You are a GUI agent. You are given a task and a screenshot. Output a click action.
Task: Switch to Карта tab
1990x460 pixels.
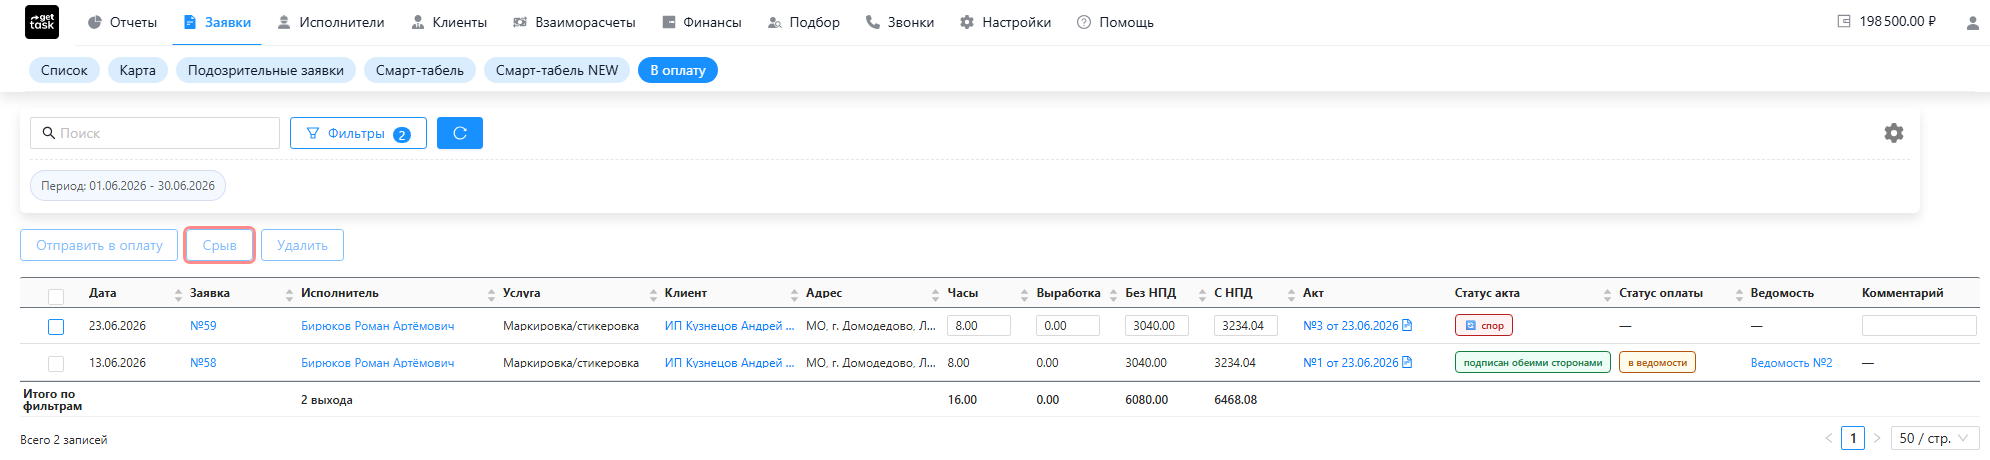pos(138,70)
